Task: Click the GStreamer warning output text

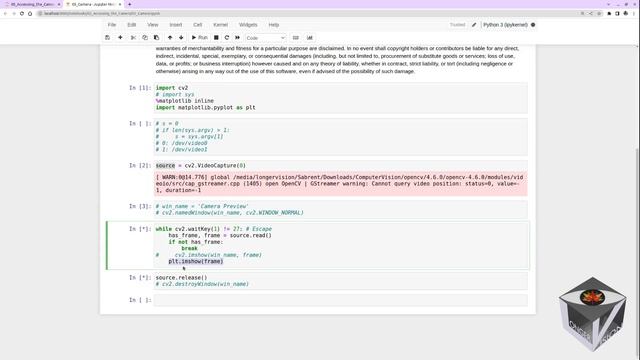Action: (340, 184)
